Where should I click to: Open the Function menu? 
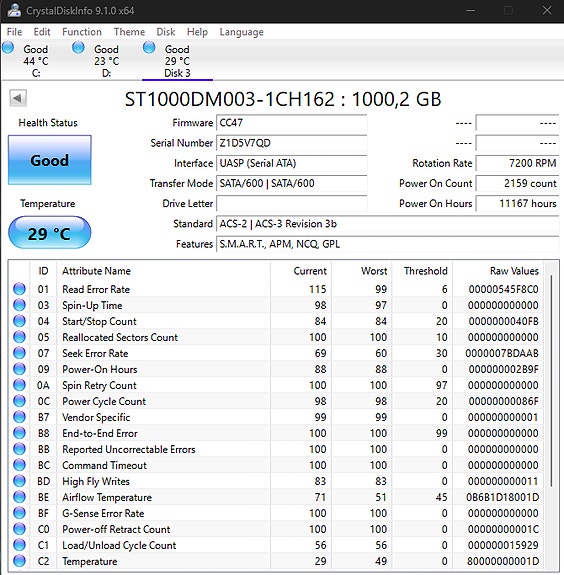[x=82, y=32]
